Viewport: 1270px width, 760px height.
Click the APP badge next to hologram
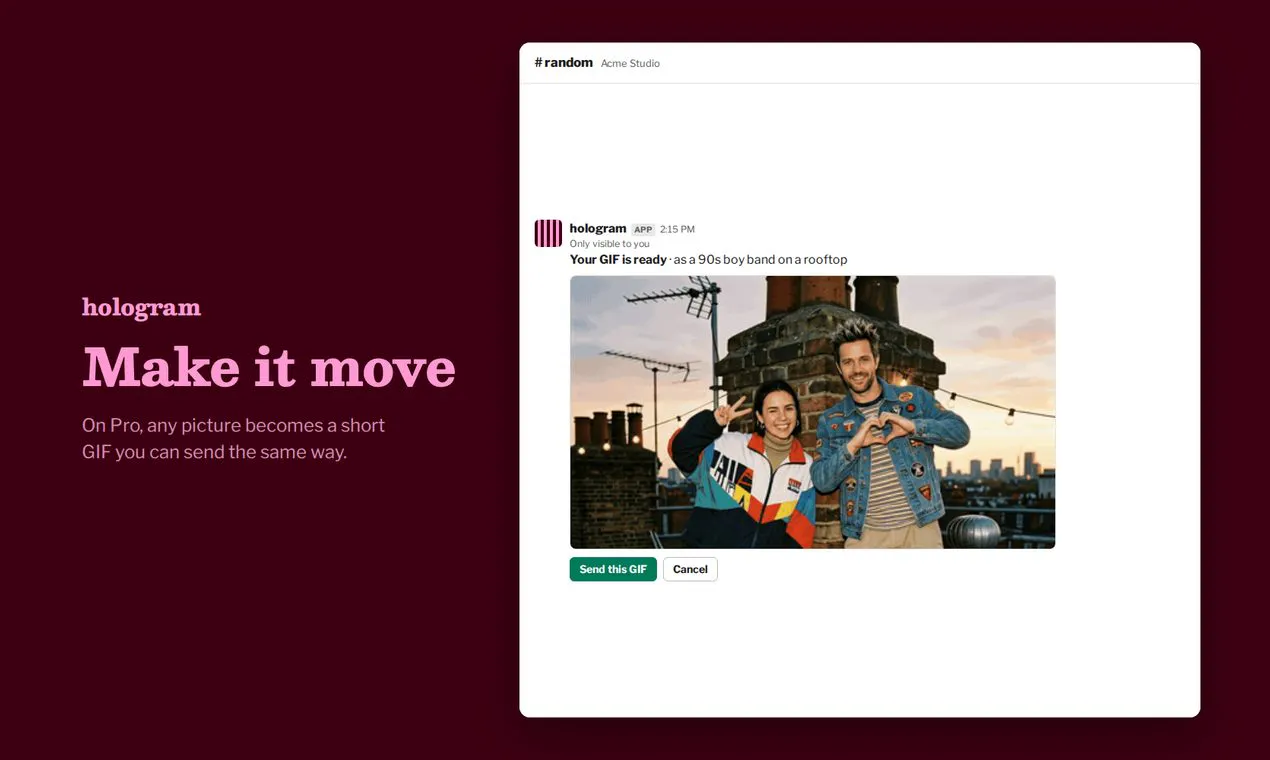pos(643,229)
